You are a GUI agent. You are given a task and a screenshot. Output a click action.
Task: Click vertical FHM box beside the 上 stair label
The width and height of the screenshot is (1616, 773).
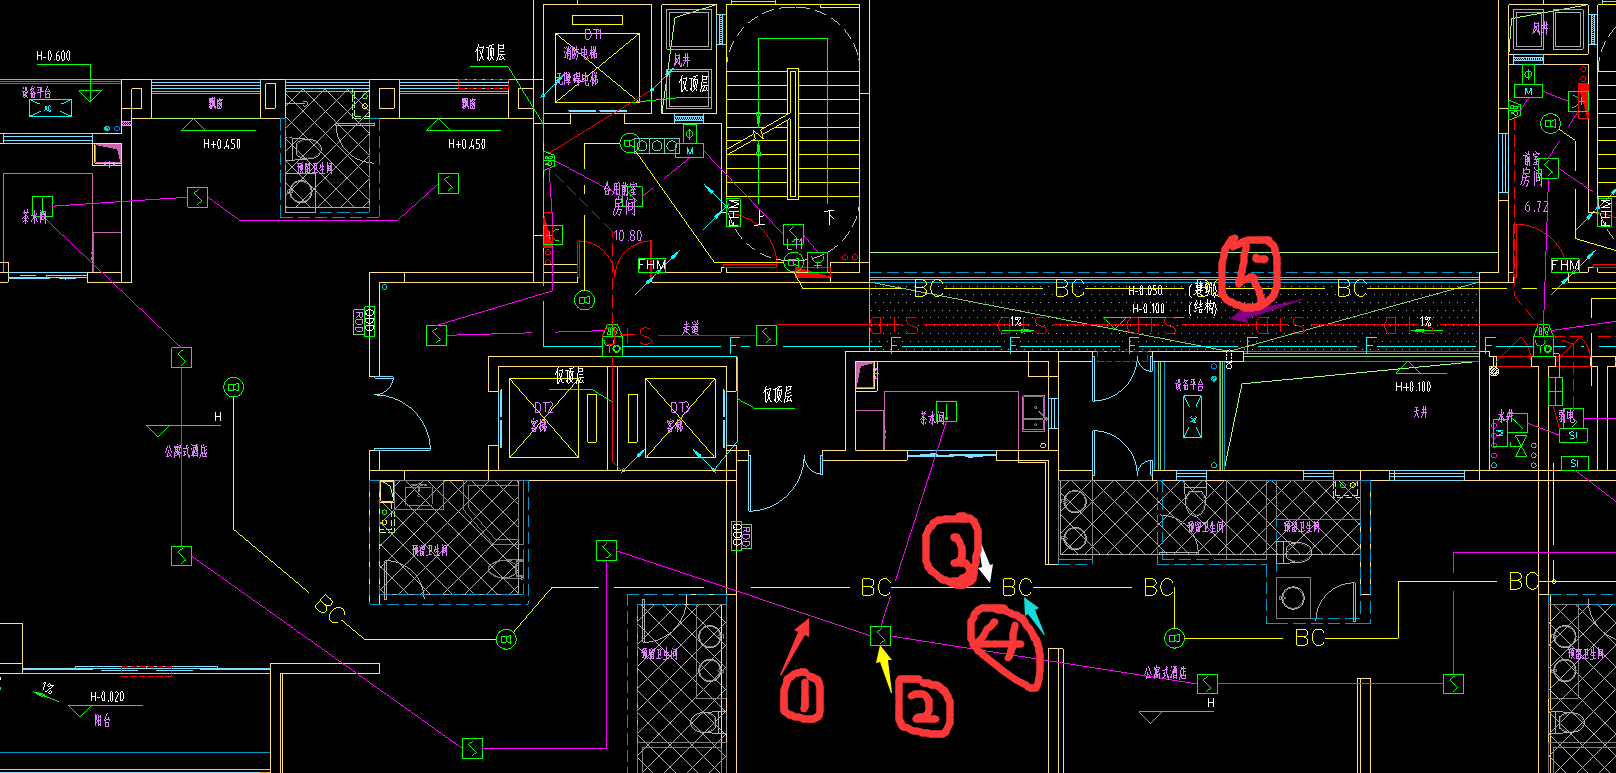point(734,212)
